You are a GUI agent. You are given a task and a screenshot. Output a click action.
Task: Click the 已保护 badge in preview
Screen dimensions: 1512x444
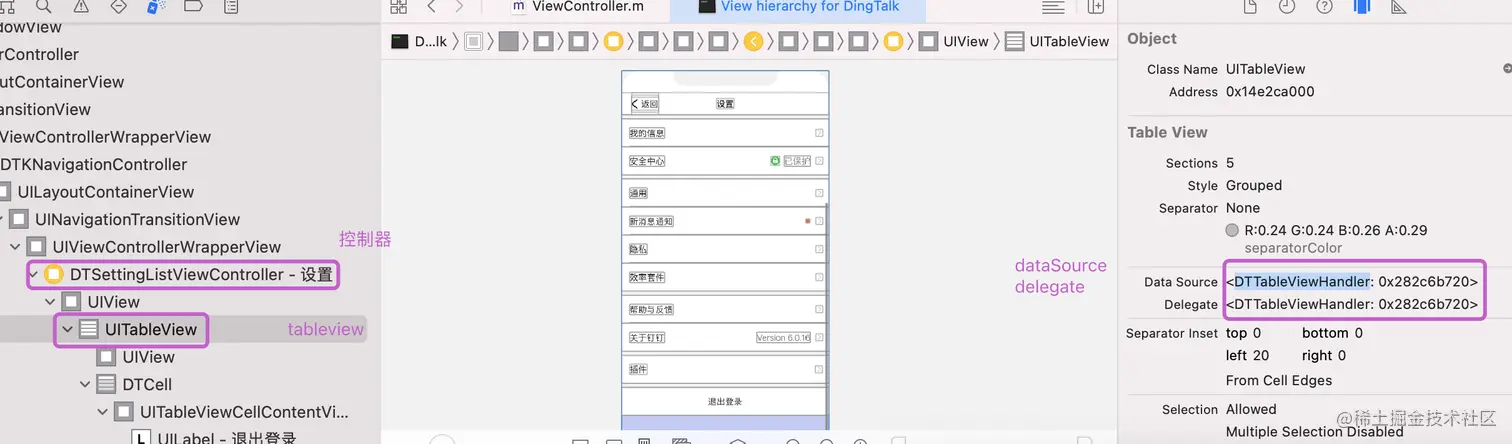pos(797,161)
